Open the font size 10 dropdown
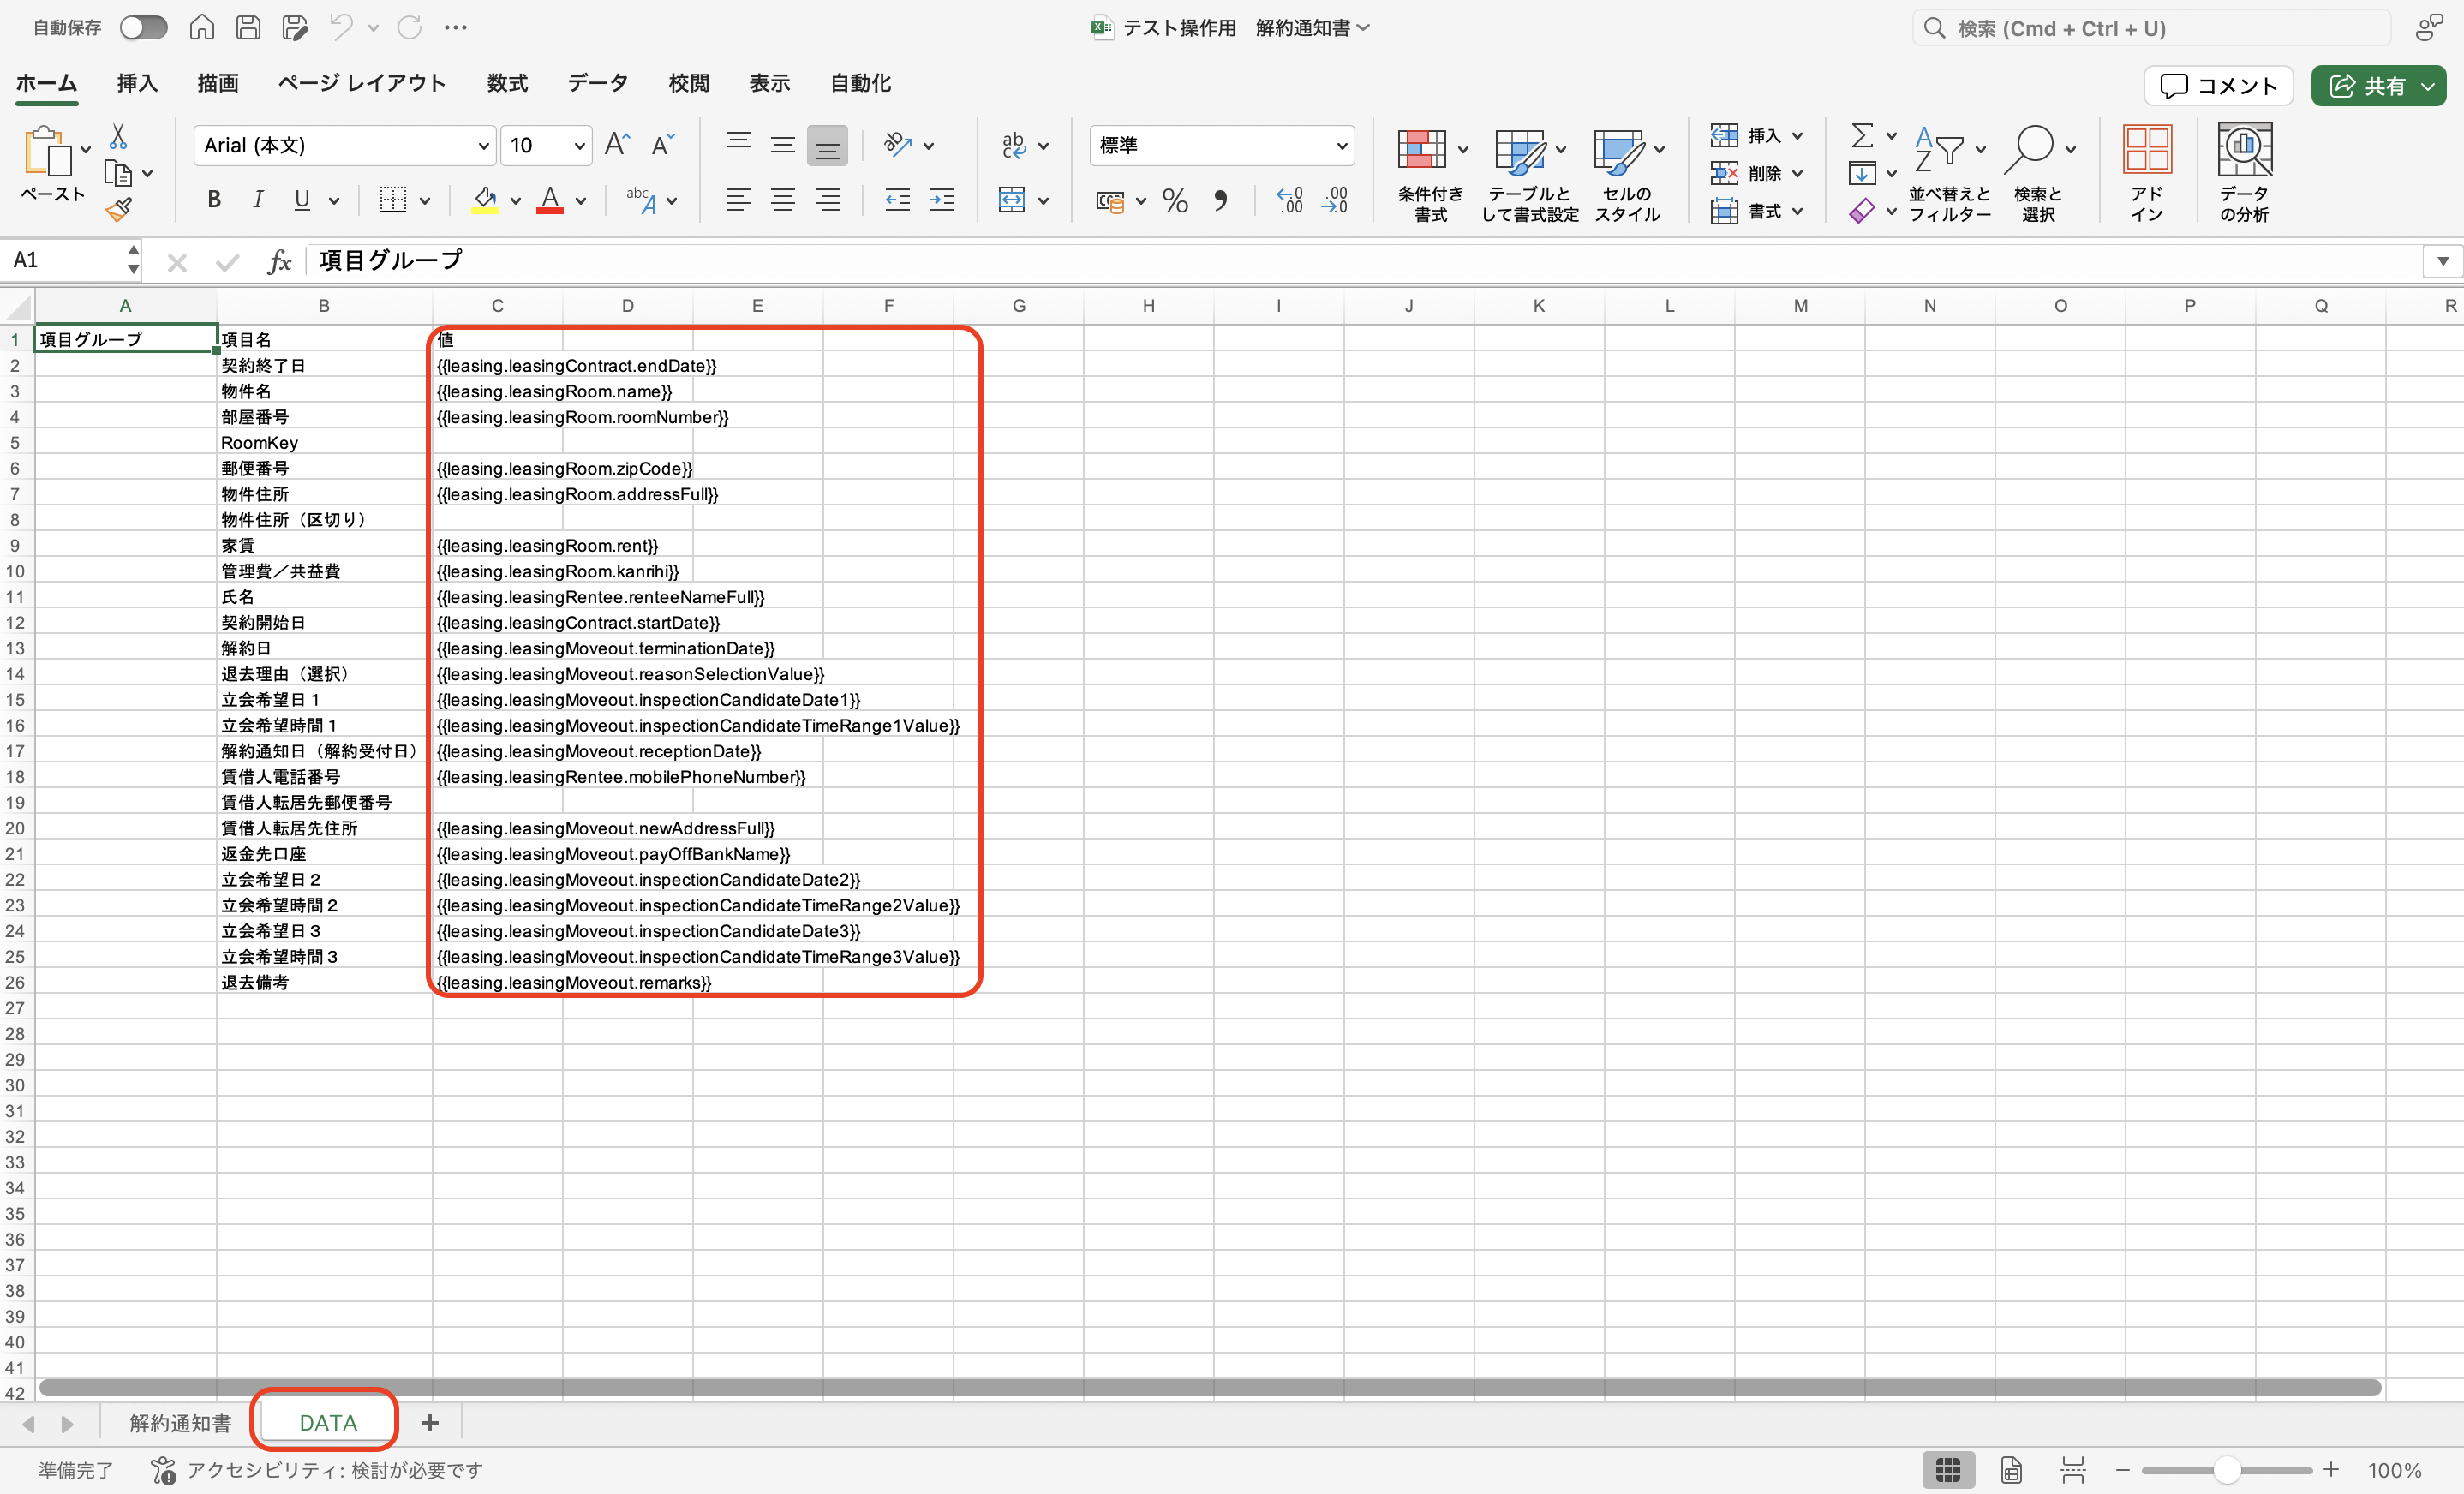 click(x=579, y=146)
